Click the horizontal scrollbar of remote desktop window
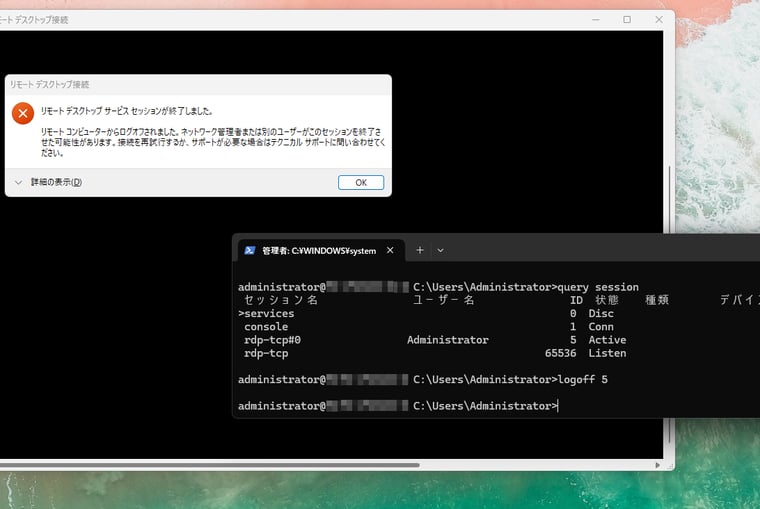The image size is (760, 509). (x=209, y=465)
